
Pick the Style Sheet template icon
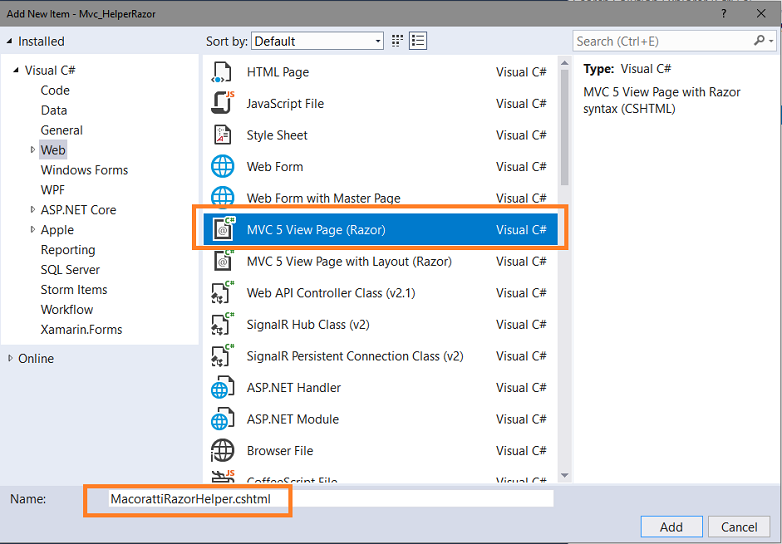click(222, 135)
